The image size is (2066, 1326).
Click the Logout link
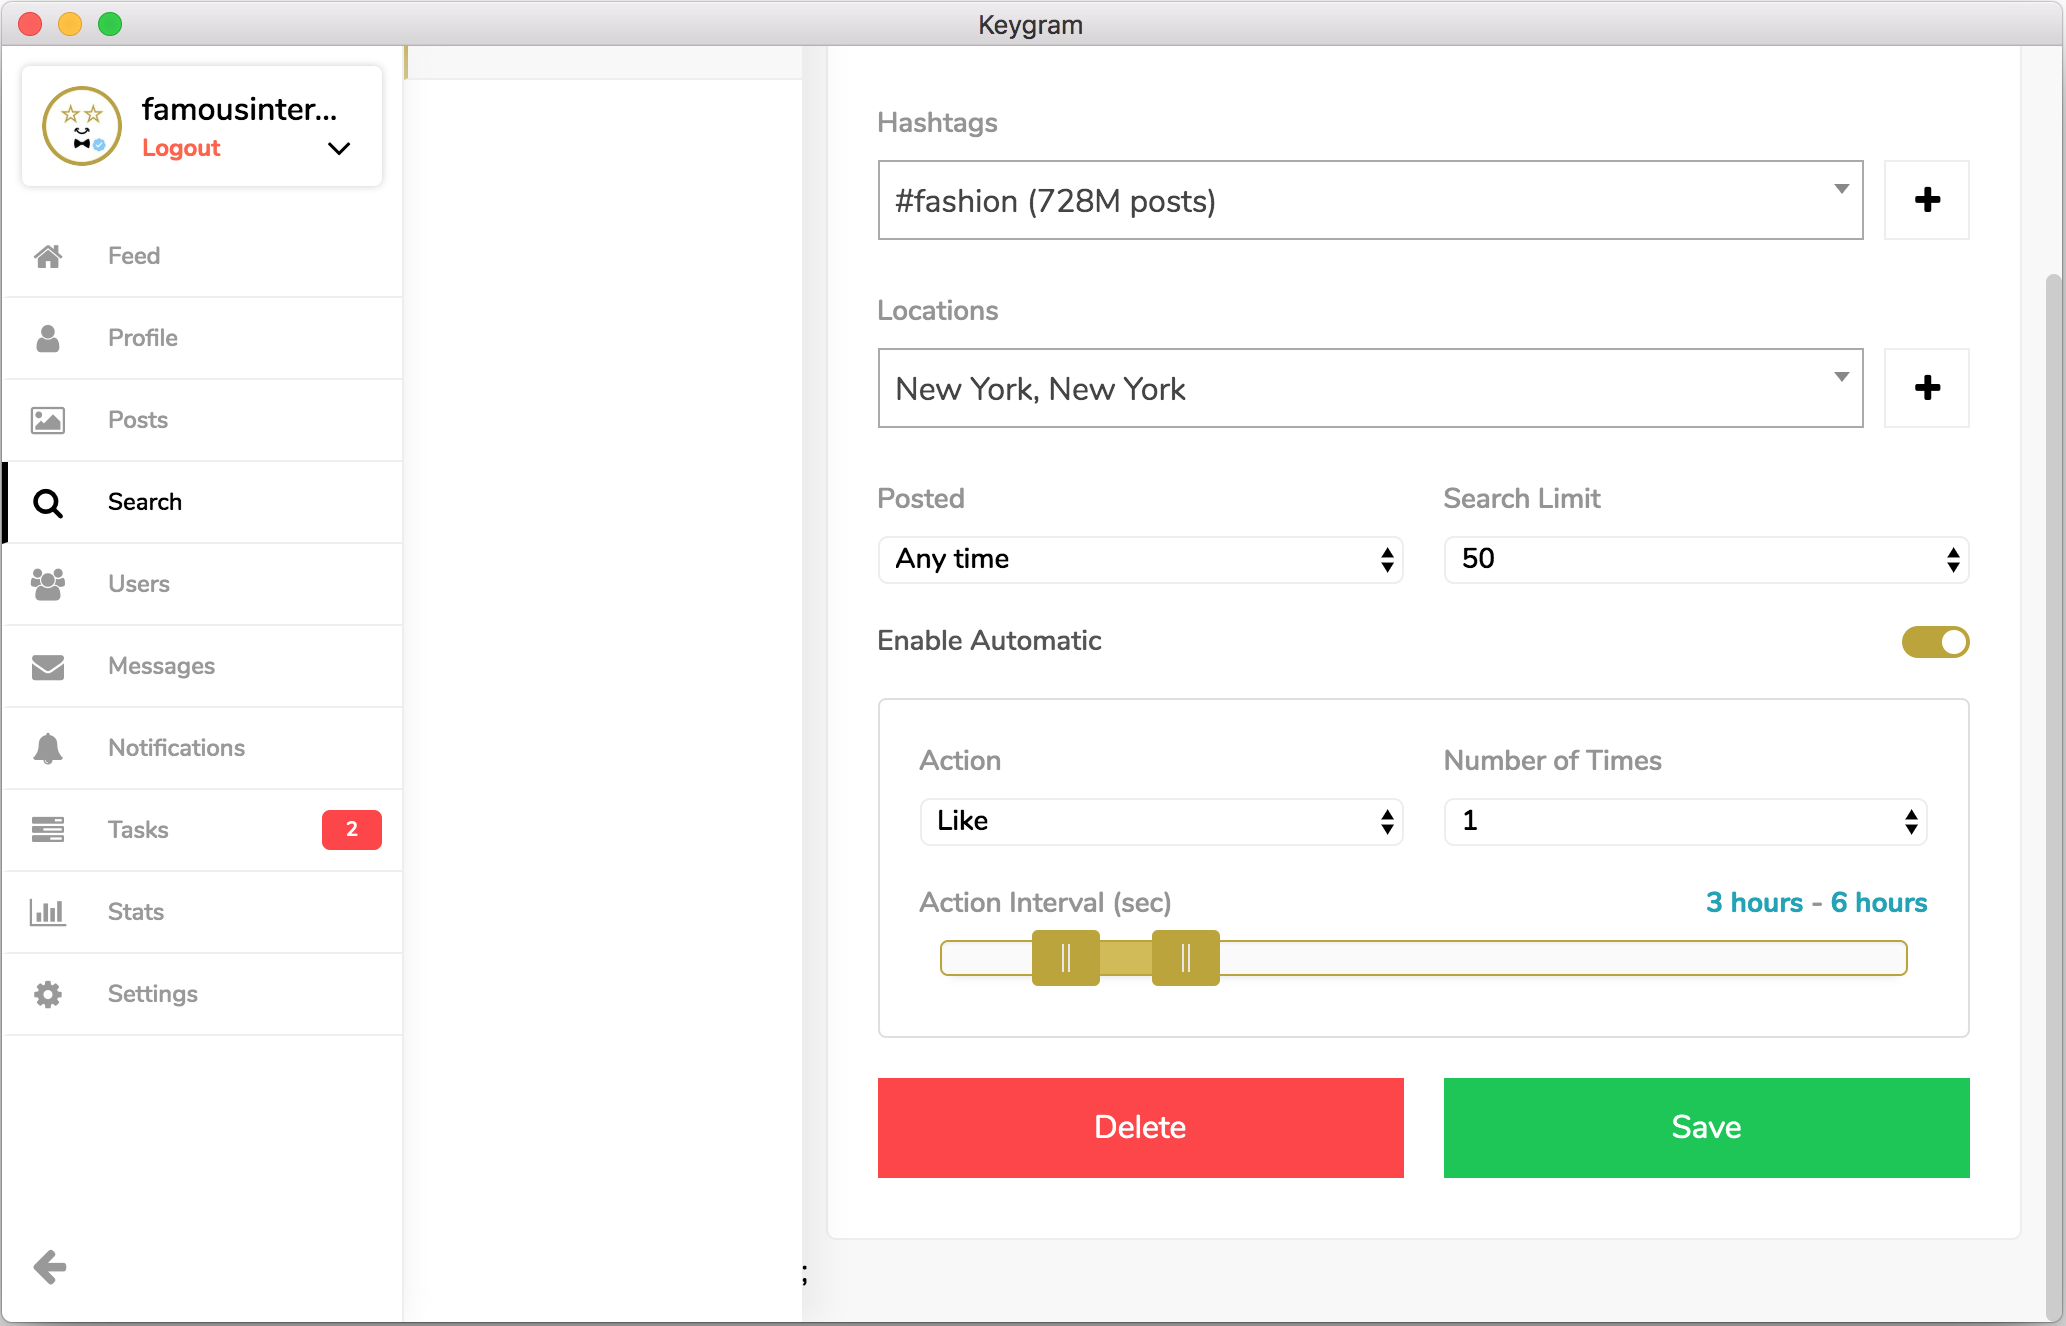pos(181,148)
